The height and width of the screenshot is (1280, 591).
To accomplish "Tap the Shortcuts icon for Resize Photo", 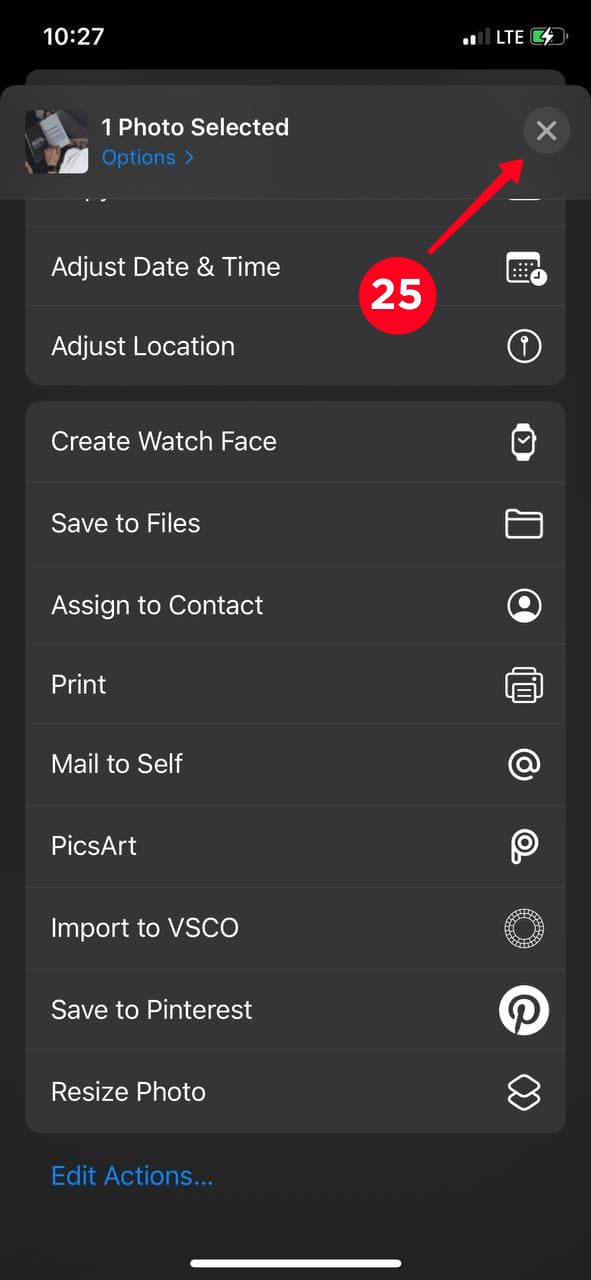I will coord(524,1092).
